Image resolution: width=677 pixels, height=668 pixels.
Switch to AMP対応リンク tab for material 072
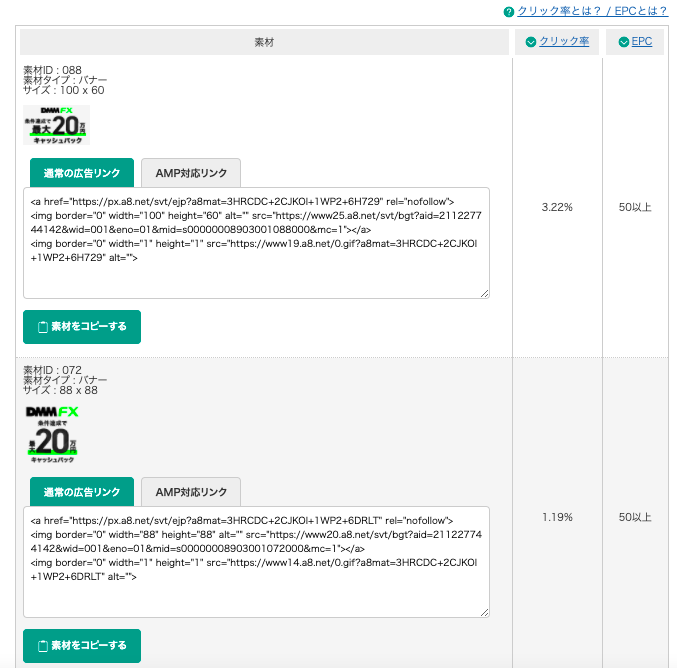(x=191, y=492)
